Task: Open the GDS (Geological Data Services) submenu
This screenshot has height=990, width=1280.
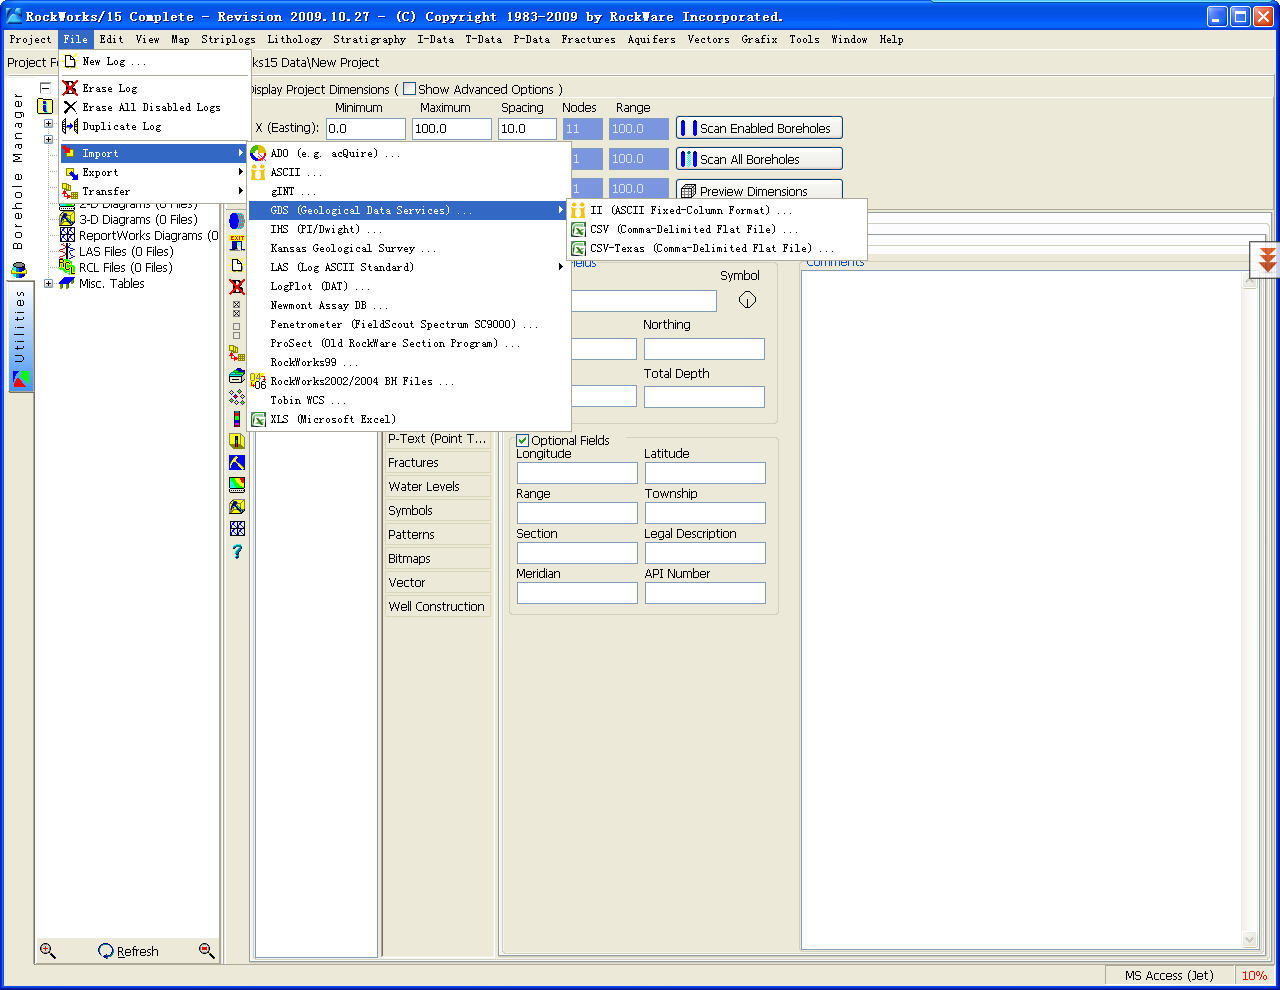Action: 409,210
